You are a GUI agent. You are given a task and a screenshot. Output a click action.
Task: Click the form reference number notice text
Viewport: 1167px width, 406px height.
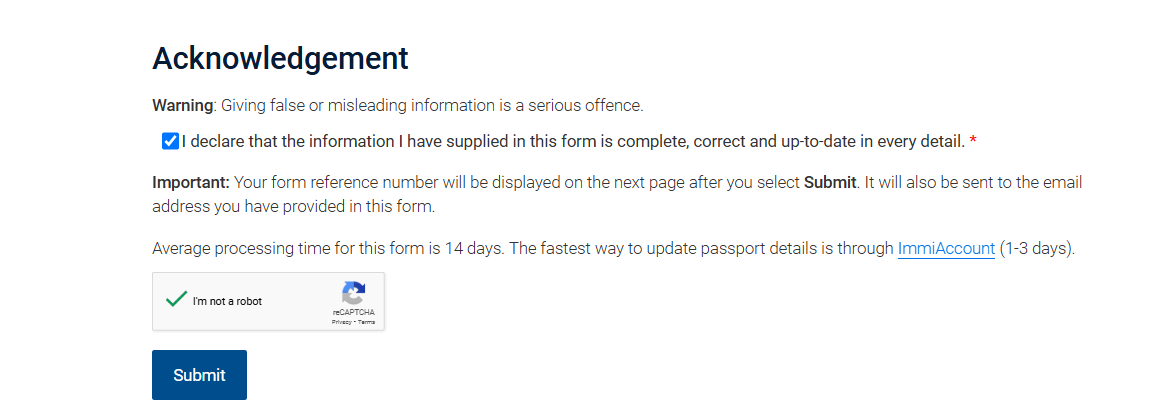pyautogui.click(x=617, y=194)
